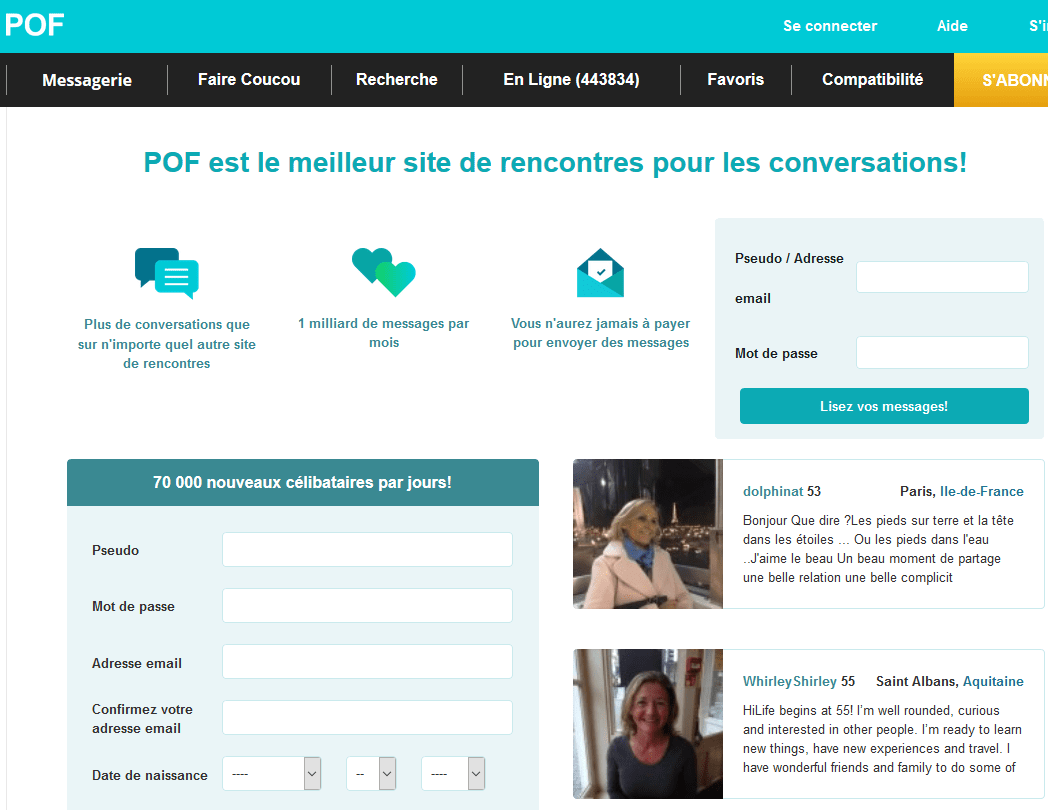Expand the birth month dropdown
Image resolution: width=1048 pixels, height=810 pixels.
click(271, 773)
